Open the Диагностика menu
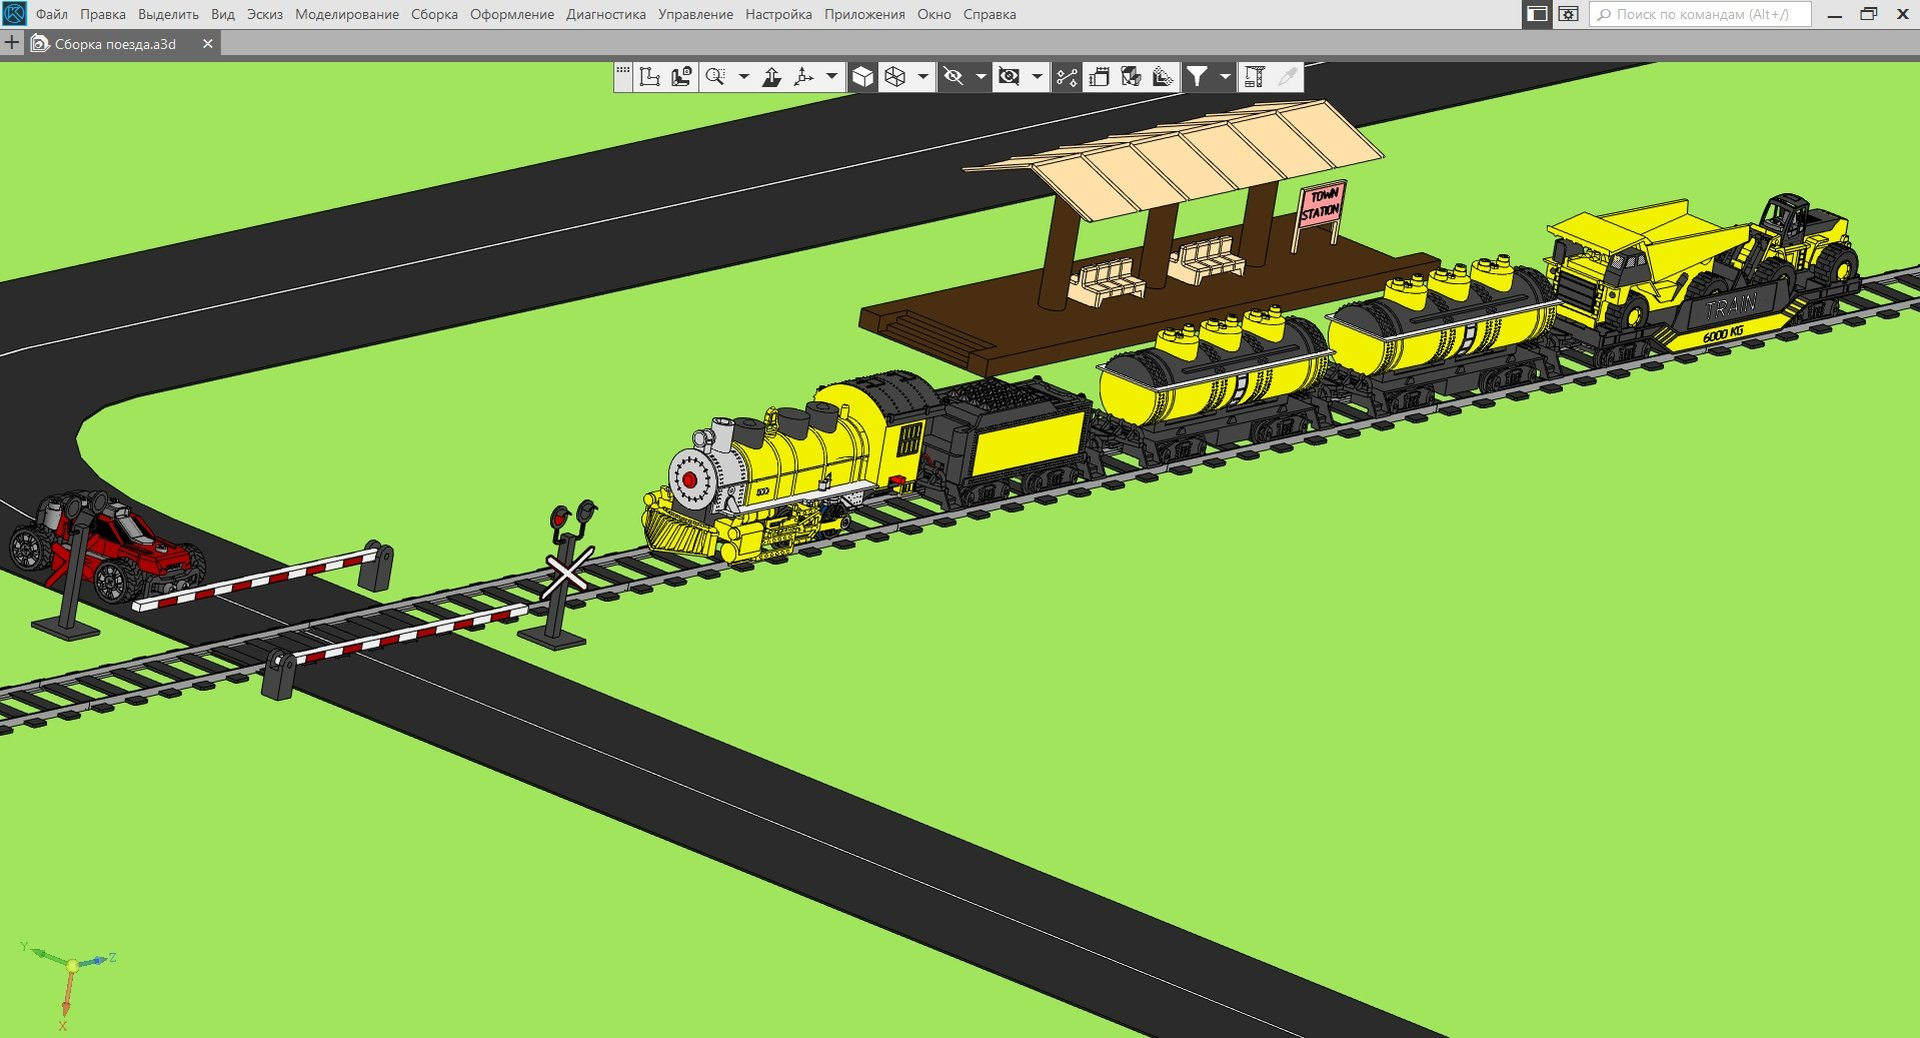Image resolution: width=1920 pixels, height=1038 pixels. 606,14
